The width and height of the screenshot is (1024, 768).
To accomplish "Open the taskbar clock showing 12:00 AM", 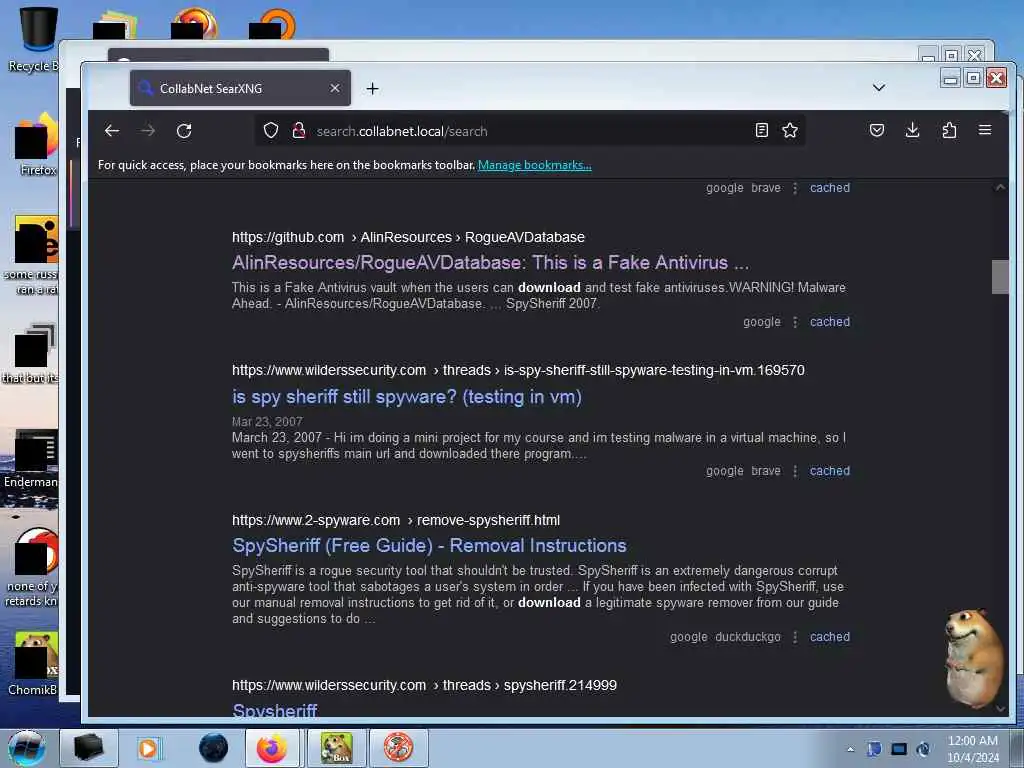I will pyautogui.click(x=972, y=749).
